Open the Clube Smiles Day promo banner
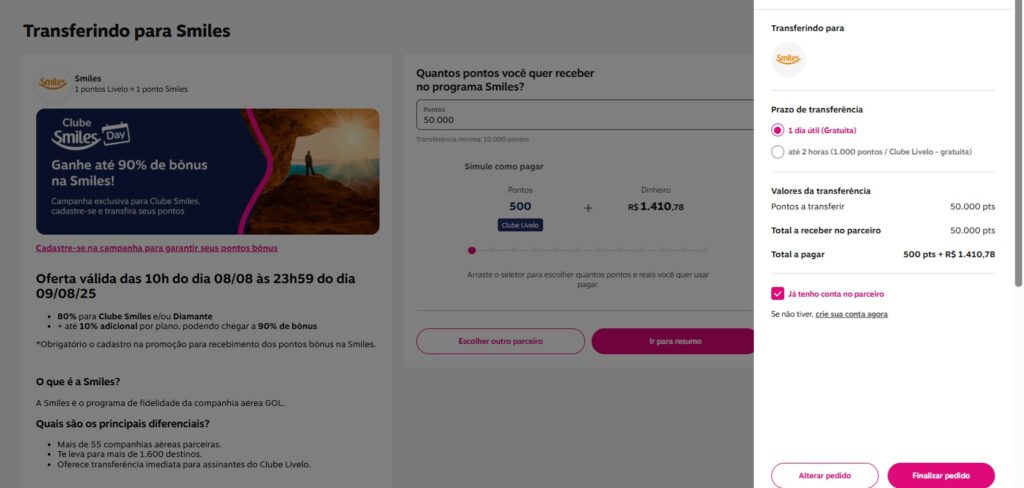The width and height of the screenshot is (1024, 488). click(207, 171)
